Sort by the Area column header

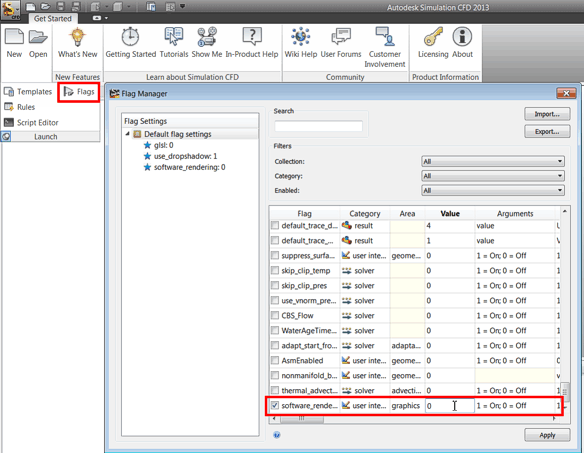tap(407, 213)
